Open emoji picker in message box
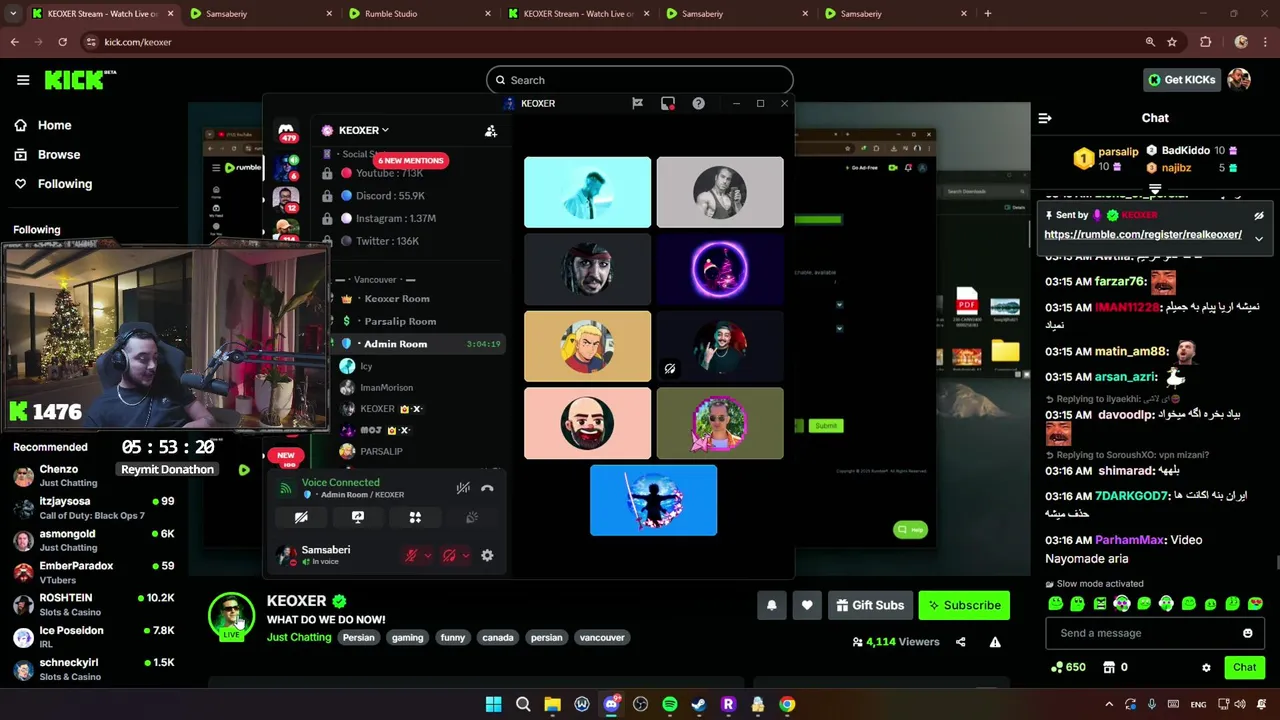Image resolution: width=1280 pixels, height=720 pixels. tap(1247, 633)
